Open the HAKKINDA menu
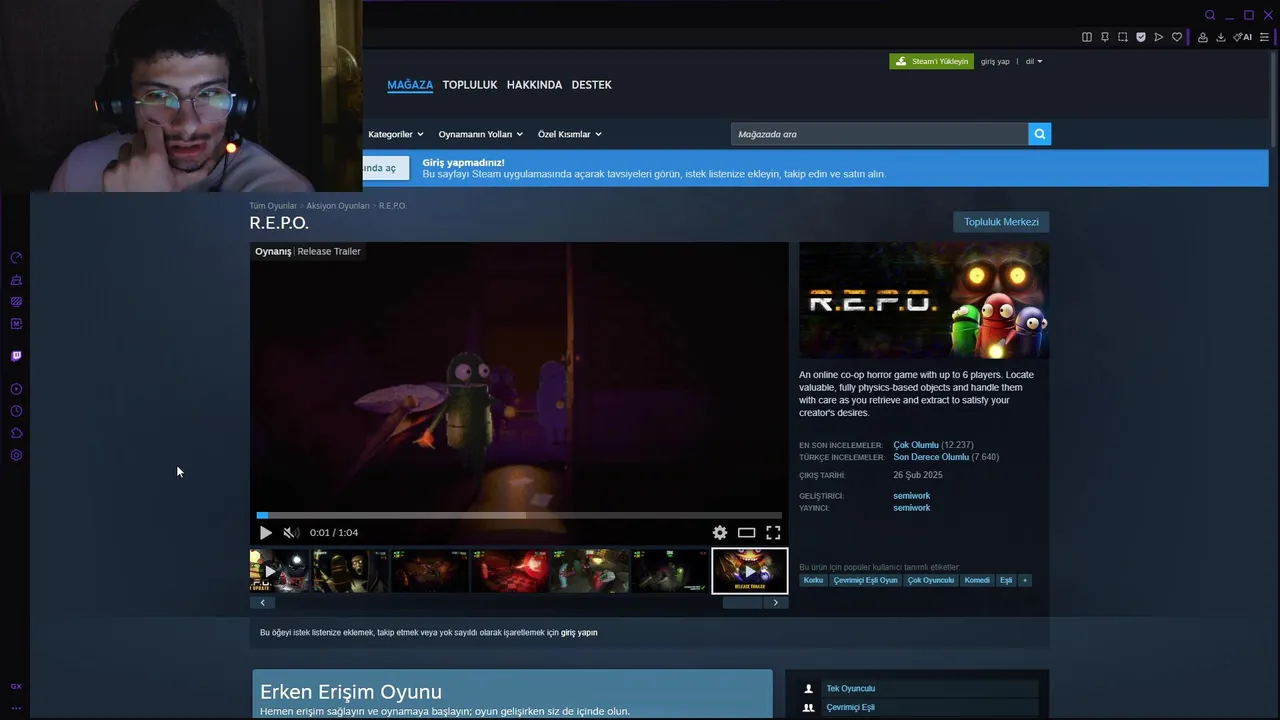 (x=534, y=85)
